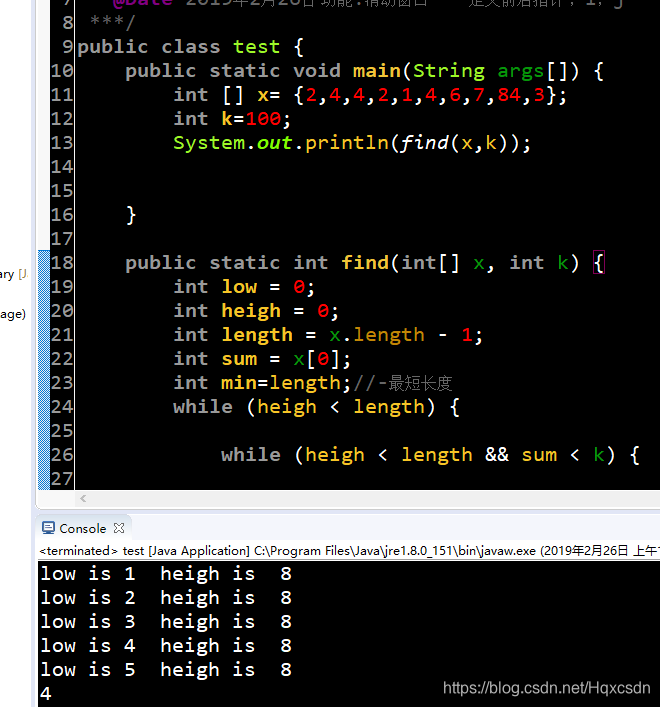
Task: Click the horizontal scrollbar left arrow
Action: [83, 498]
